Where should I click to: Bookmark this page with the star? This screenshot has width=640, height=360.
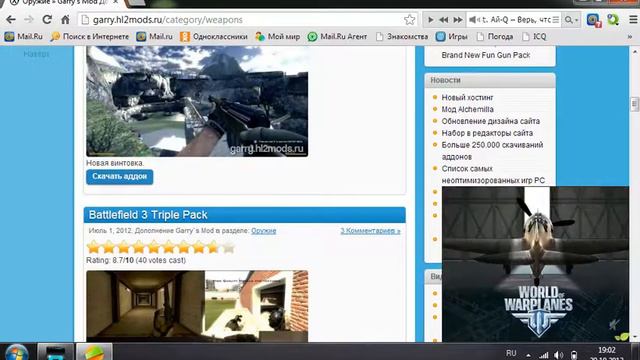coord(409,20)
